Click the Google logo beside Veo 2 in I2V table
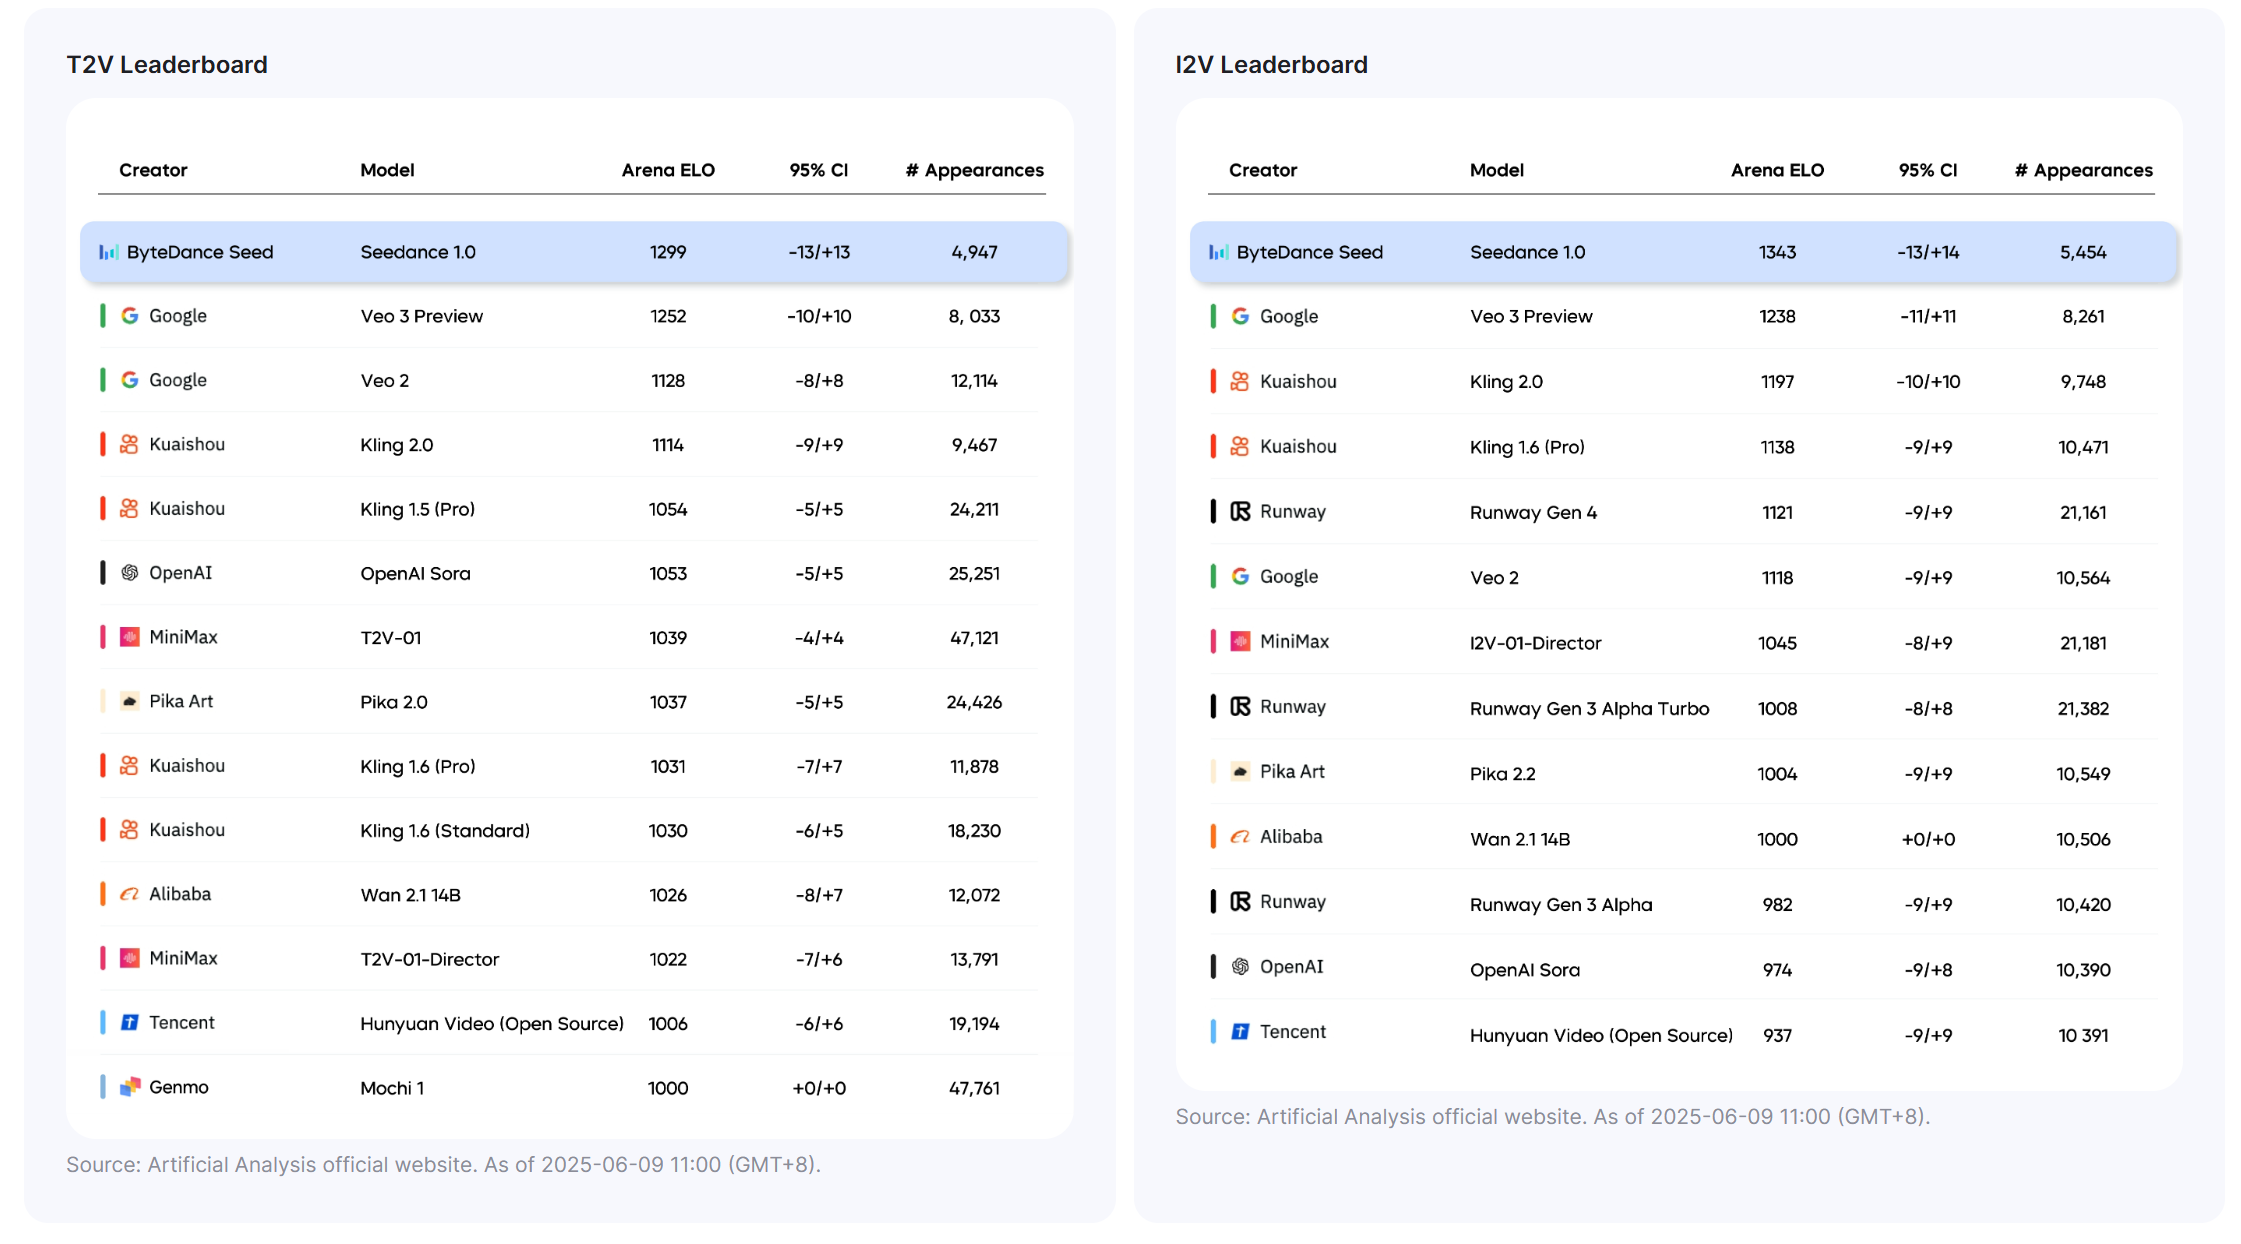This screenshot has width=2241, height=1244. (1240, 576)
